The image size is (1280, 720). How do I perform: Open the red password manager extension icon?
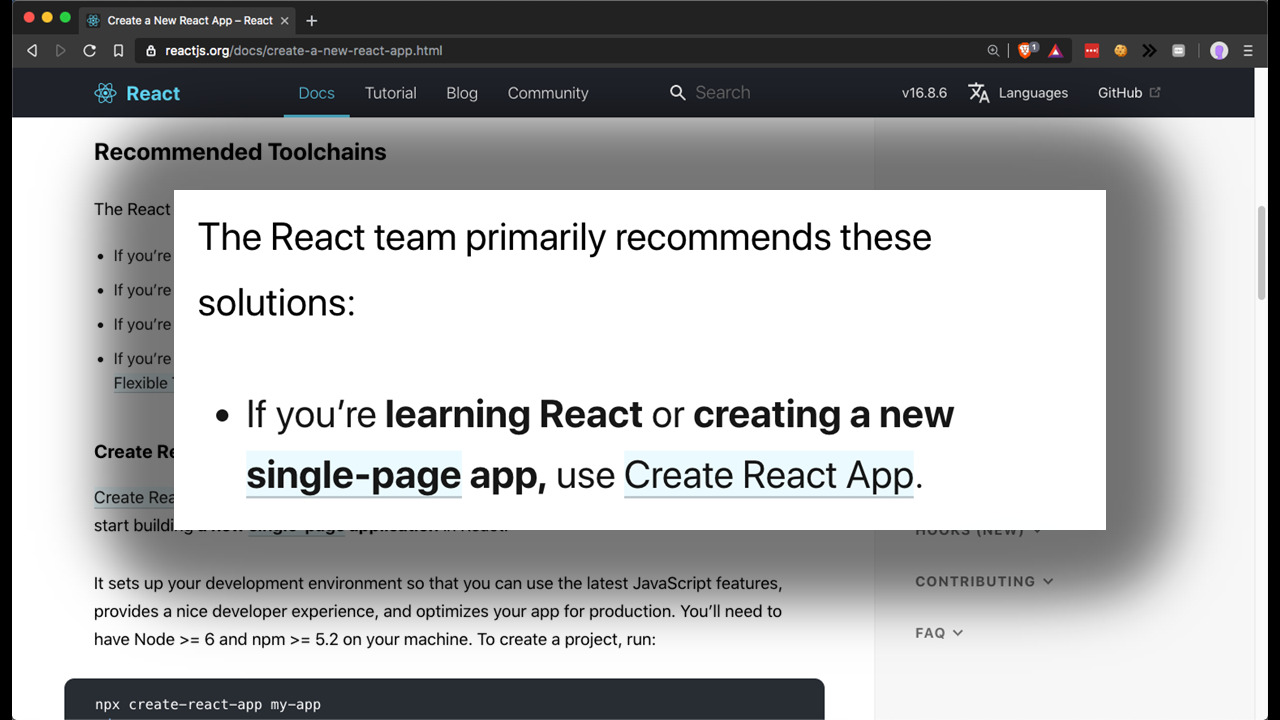click(x=1092, y=50)
